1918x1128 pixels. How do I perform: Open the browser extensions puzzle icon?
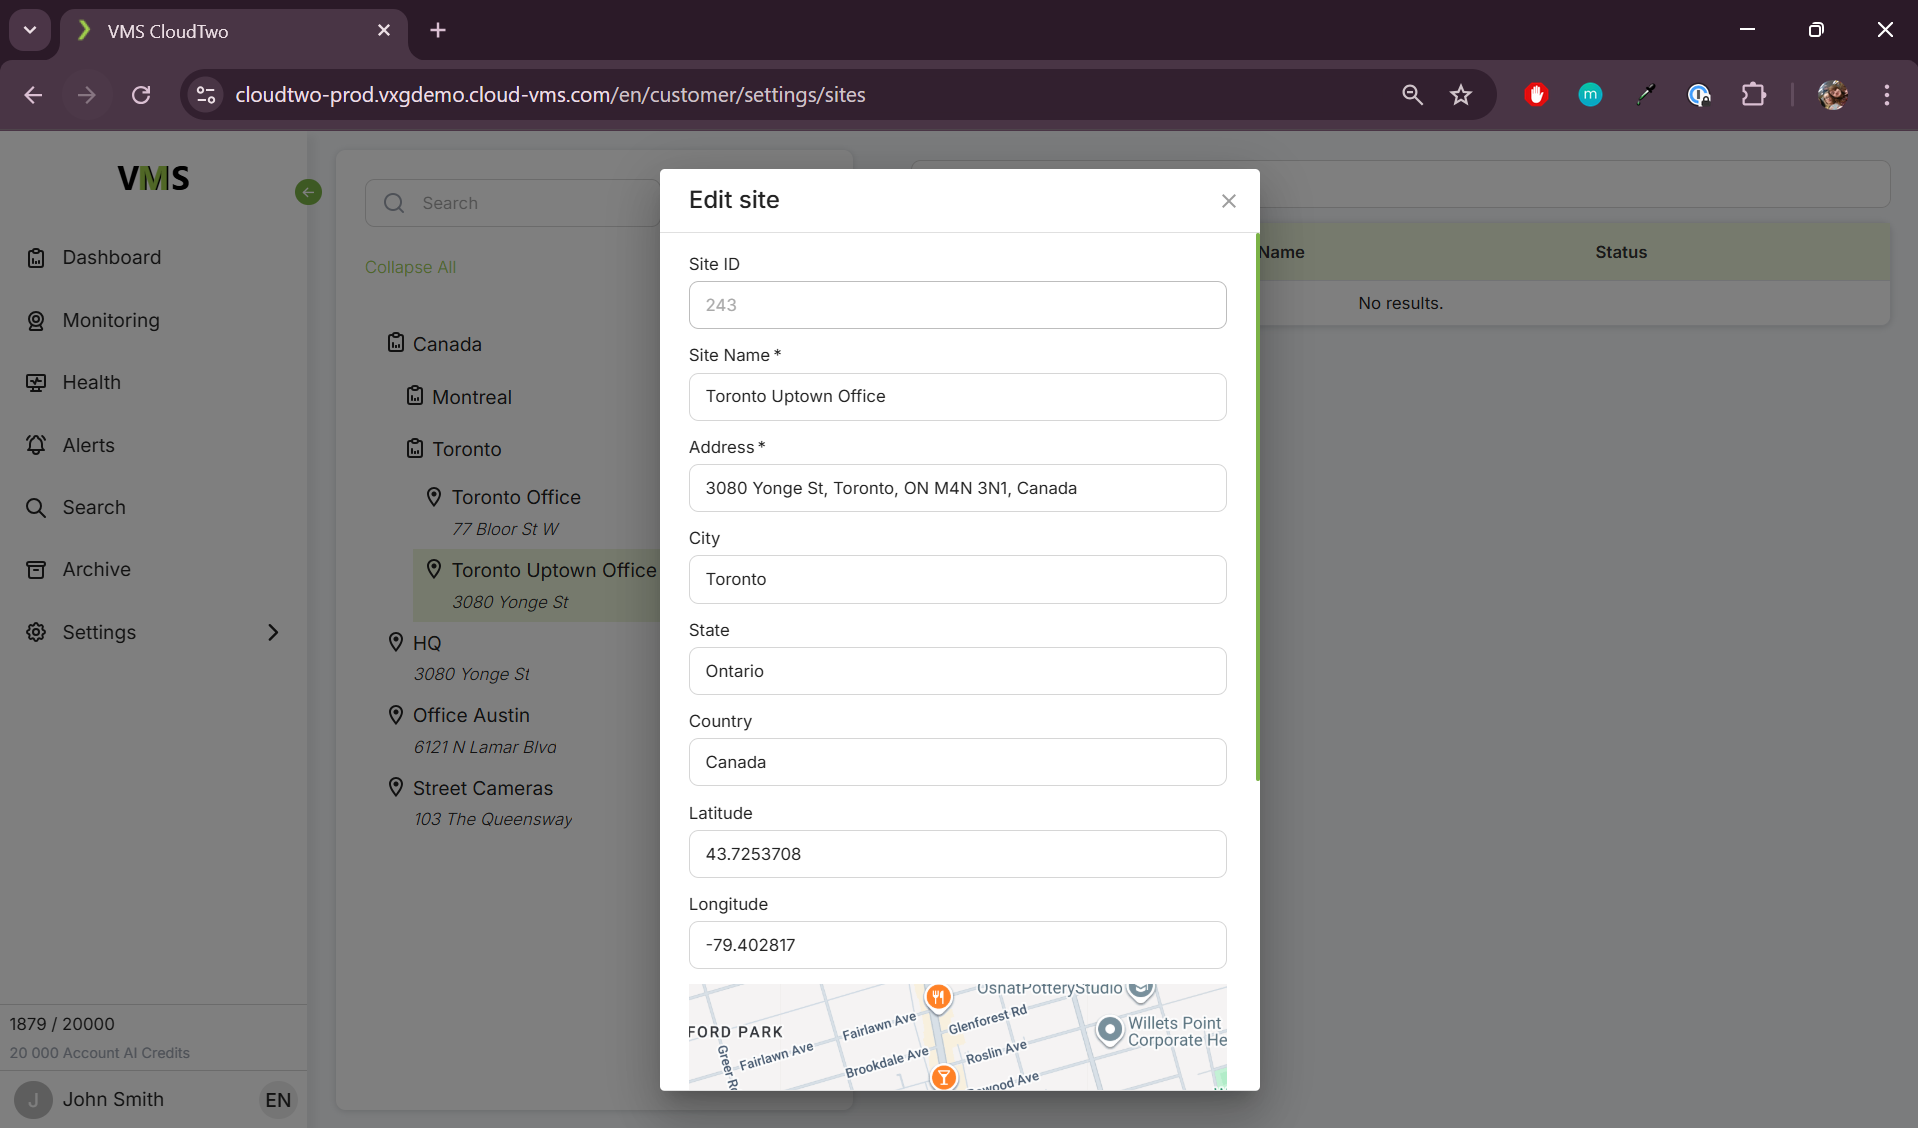tap(1753, 95)
